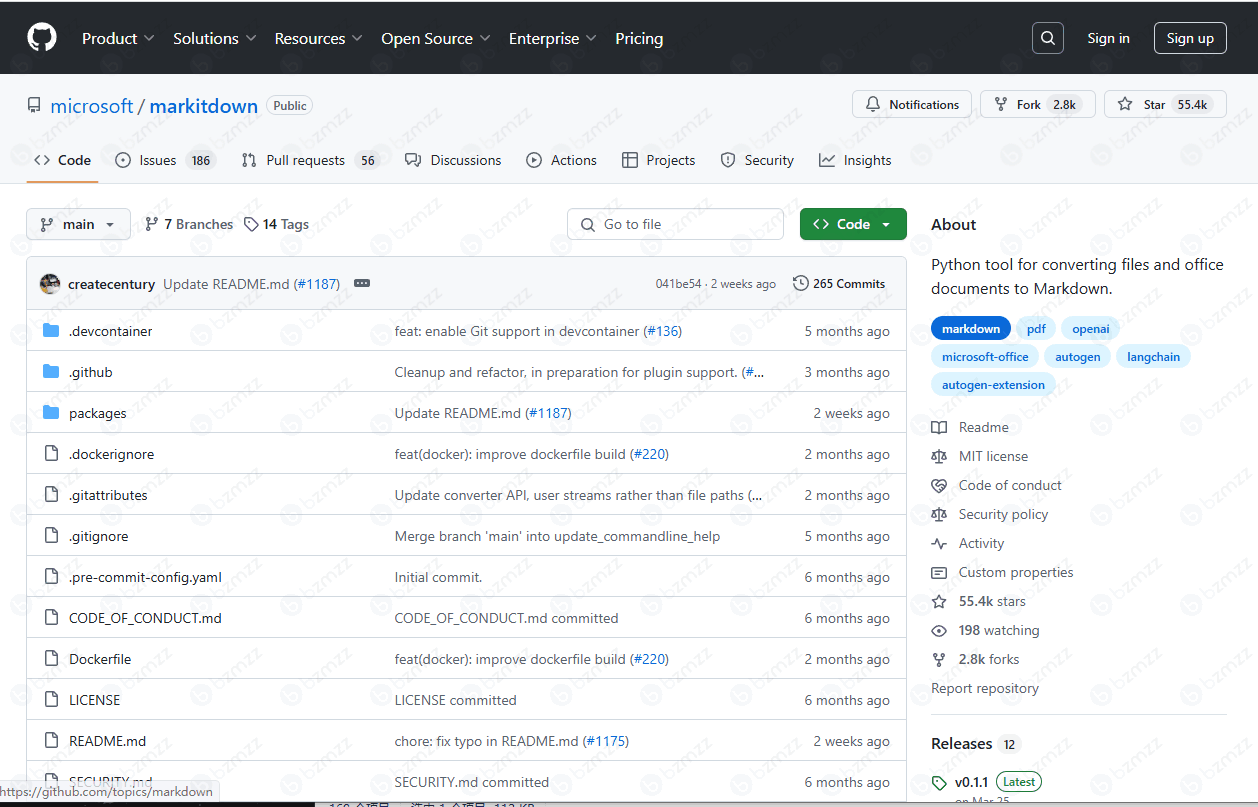Click the Sign in link
This screenshot has width=1258, height=807.
1108,38
